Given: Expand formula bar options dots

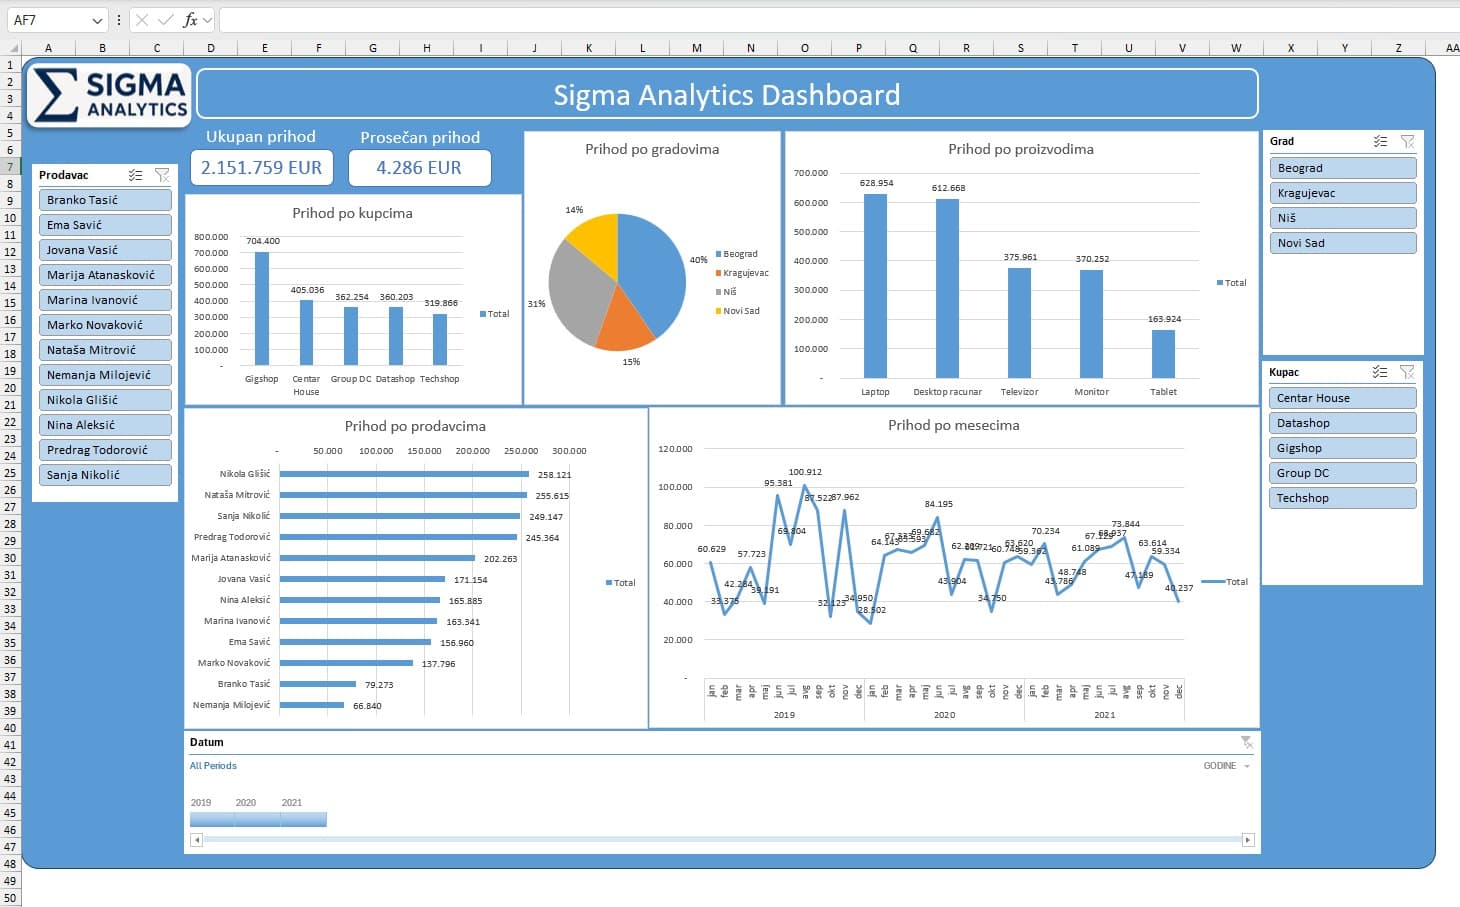Looking at the screenshot, I should [x=119, y=20].
